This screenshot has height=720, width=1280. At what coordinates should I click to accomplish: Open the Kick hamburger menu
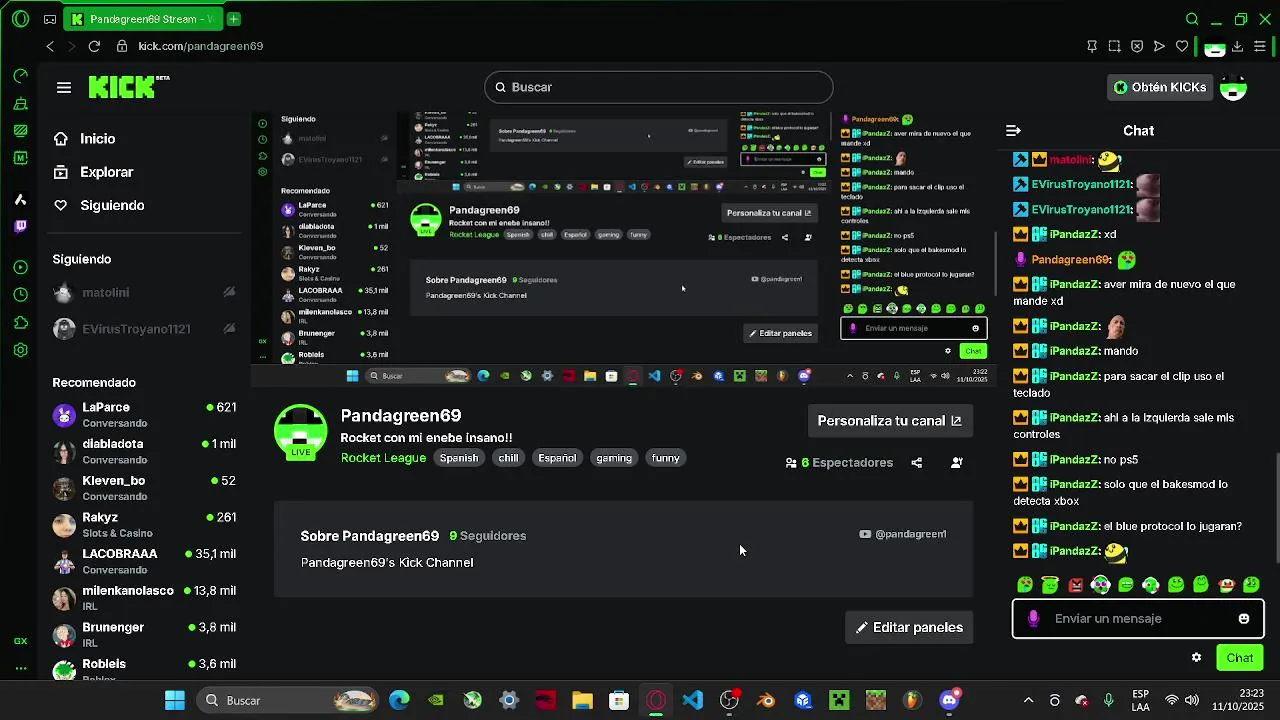click(64, 88)
